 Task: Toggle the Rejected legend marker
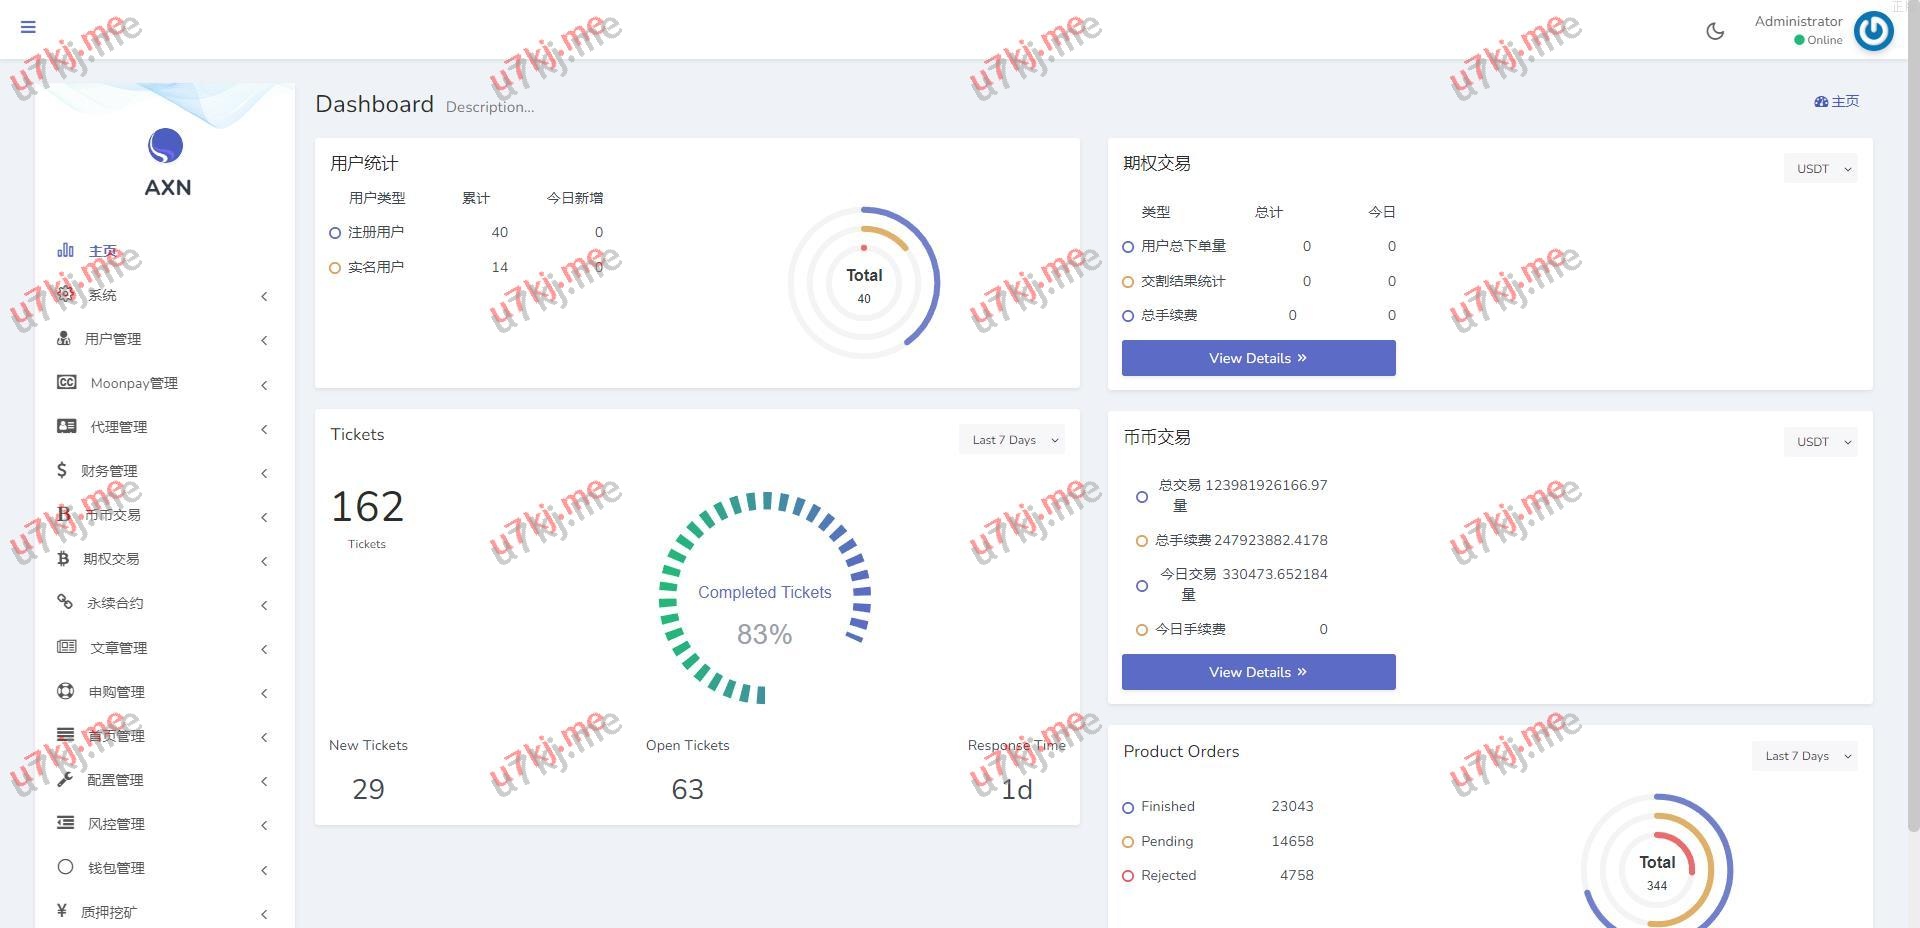pyautogui.click(x=1128, y=876)
